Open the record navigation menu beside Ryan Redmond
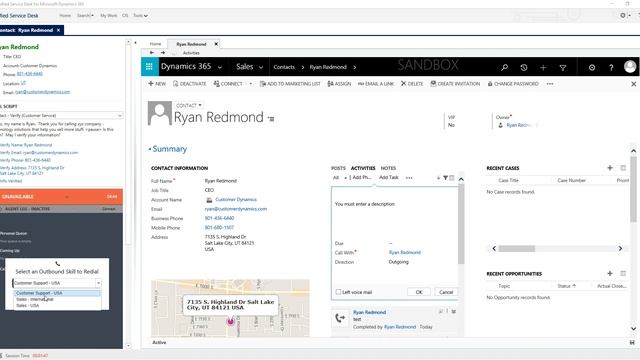640x360 pixels. (271, 119)
